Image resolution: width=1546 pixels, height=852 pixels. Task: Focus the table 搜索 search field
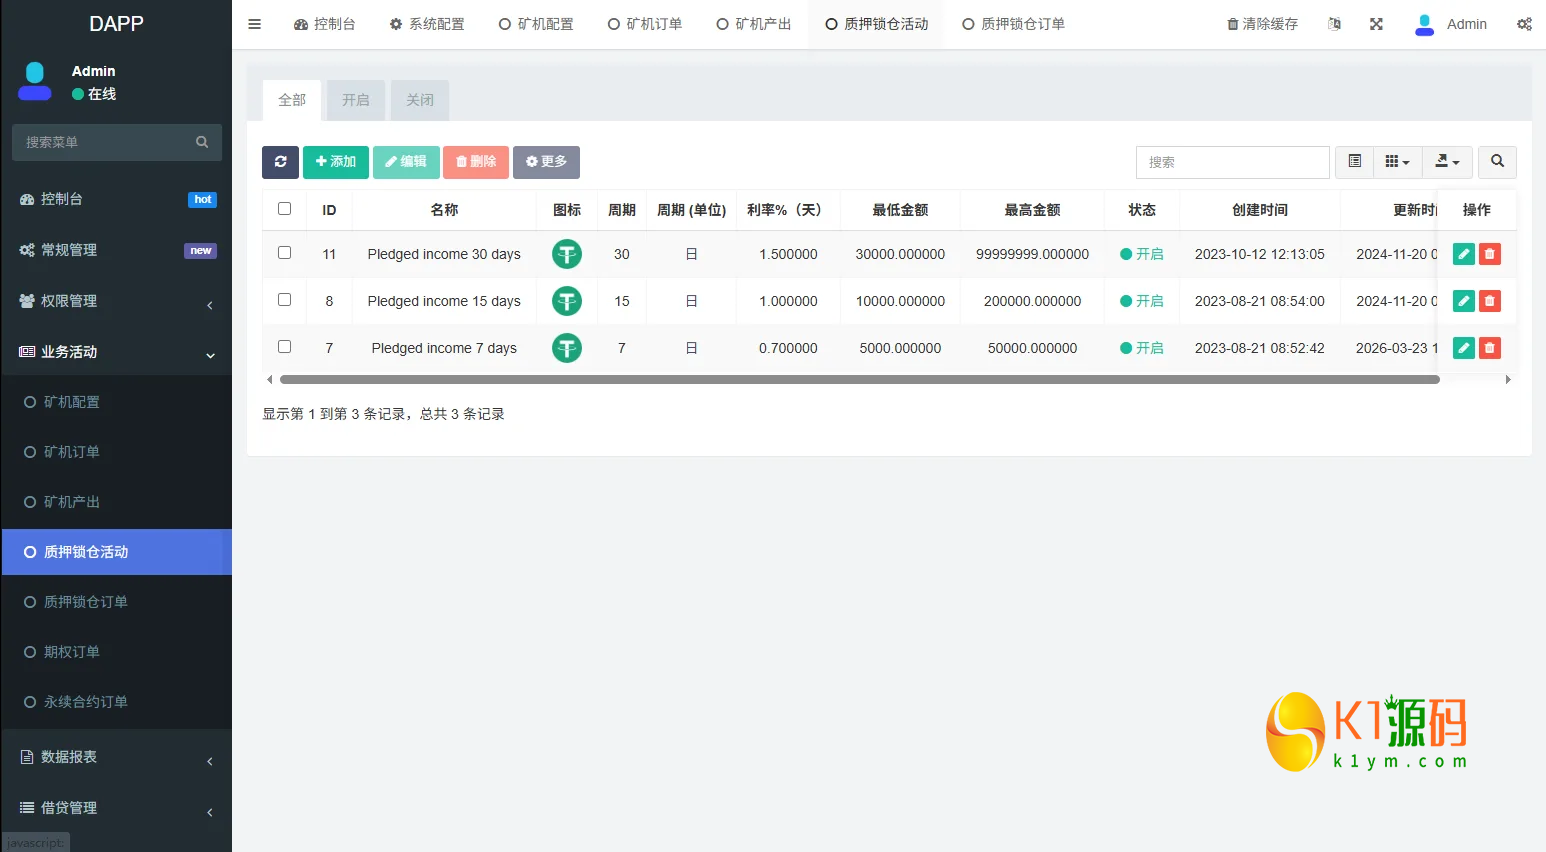point(1232,162)
